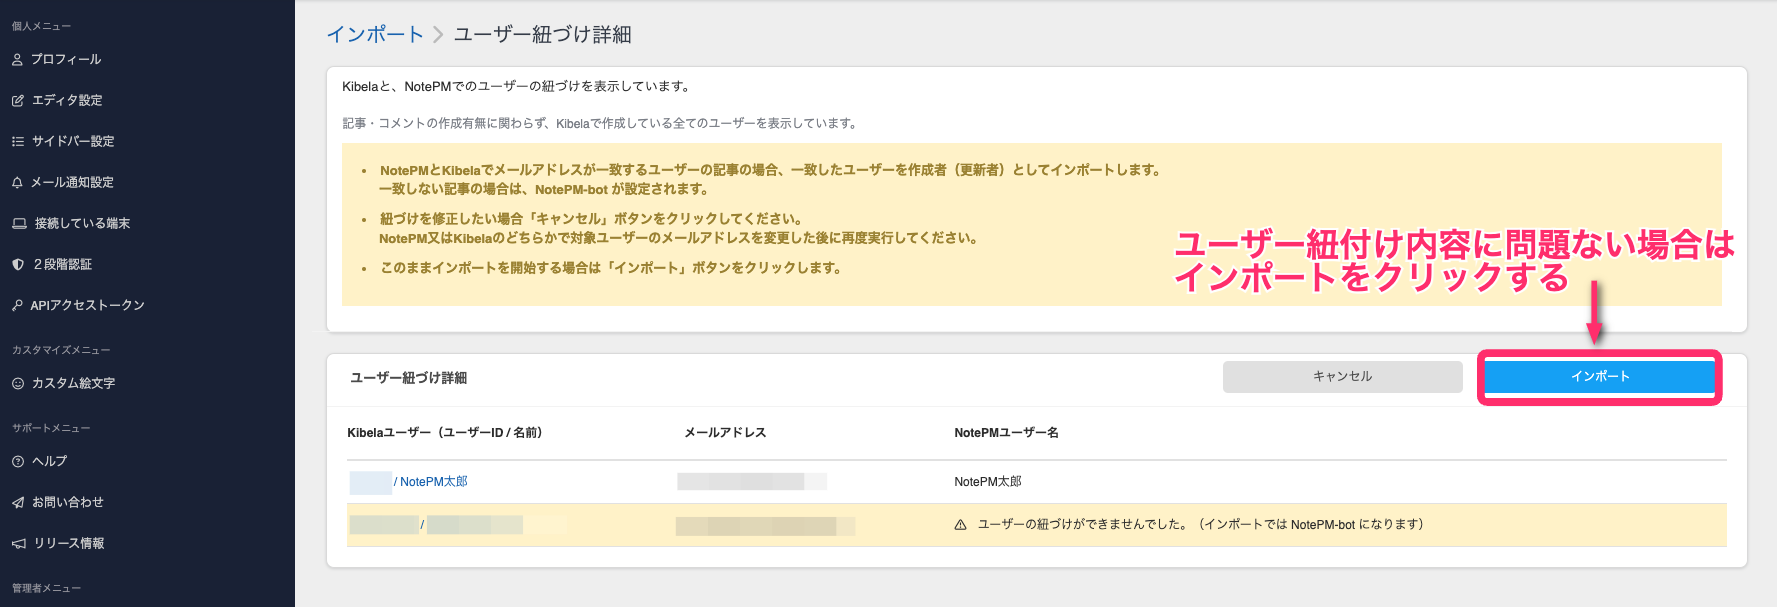Open カスタム絵文字 menu item
This screenshot has height=607, width=1777.
[x=73, y=384]
